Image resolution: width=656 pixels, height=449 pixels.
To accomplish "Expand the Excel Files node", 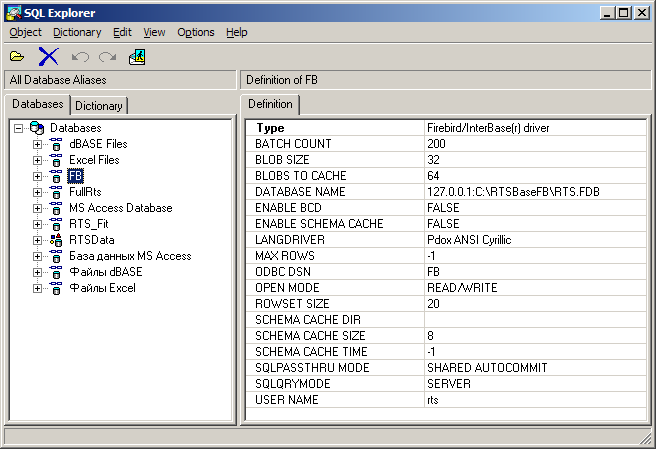I will 37,160.
